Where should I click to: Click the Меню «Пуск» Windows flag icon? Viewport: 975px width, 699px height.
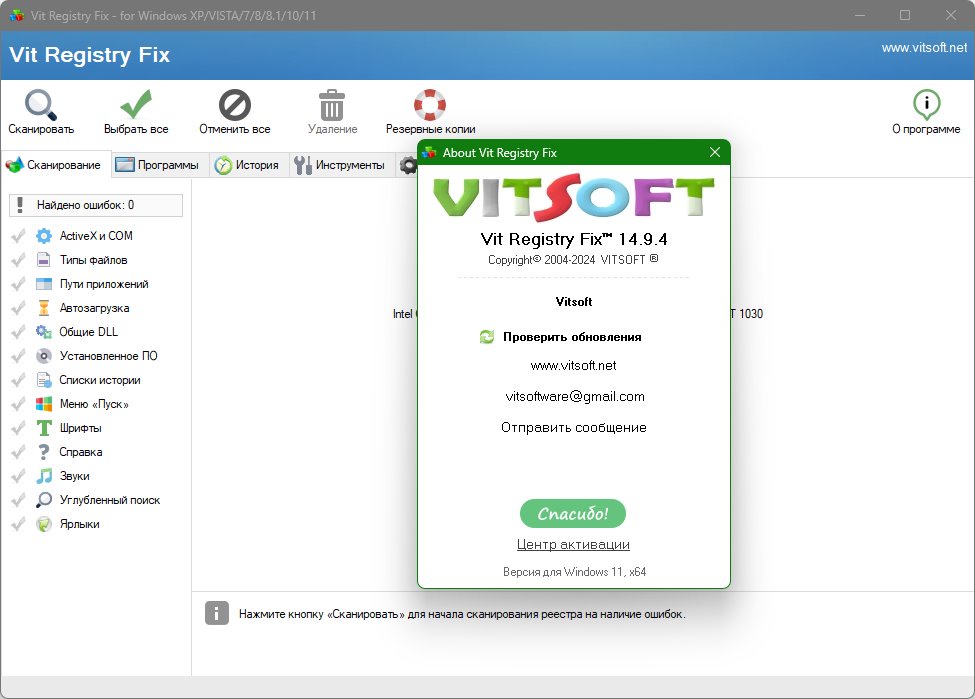tap(44, 404)
